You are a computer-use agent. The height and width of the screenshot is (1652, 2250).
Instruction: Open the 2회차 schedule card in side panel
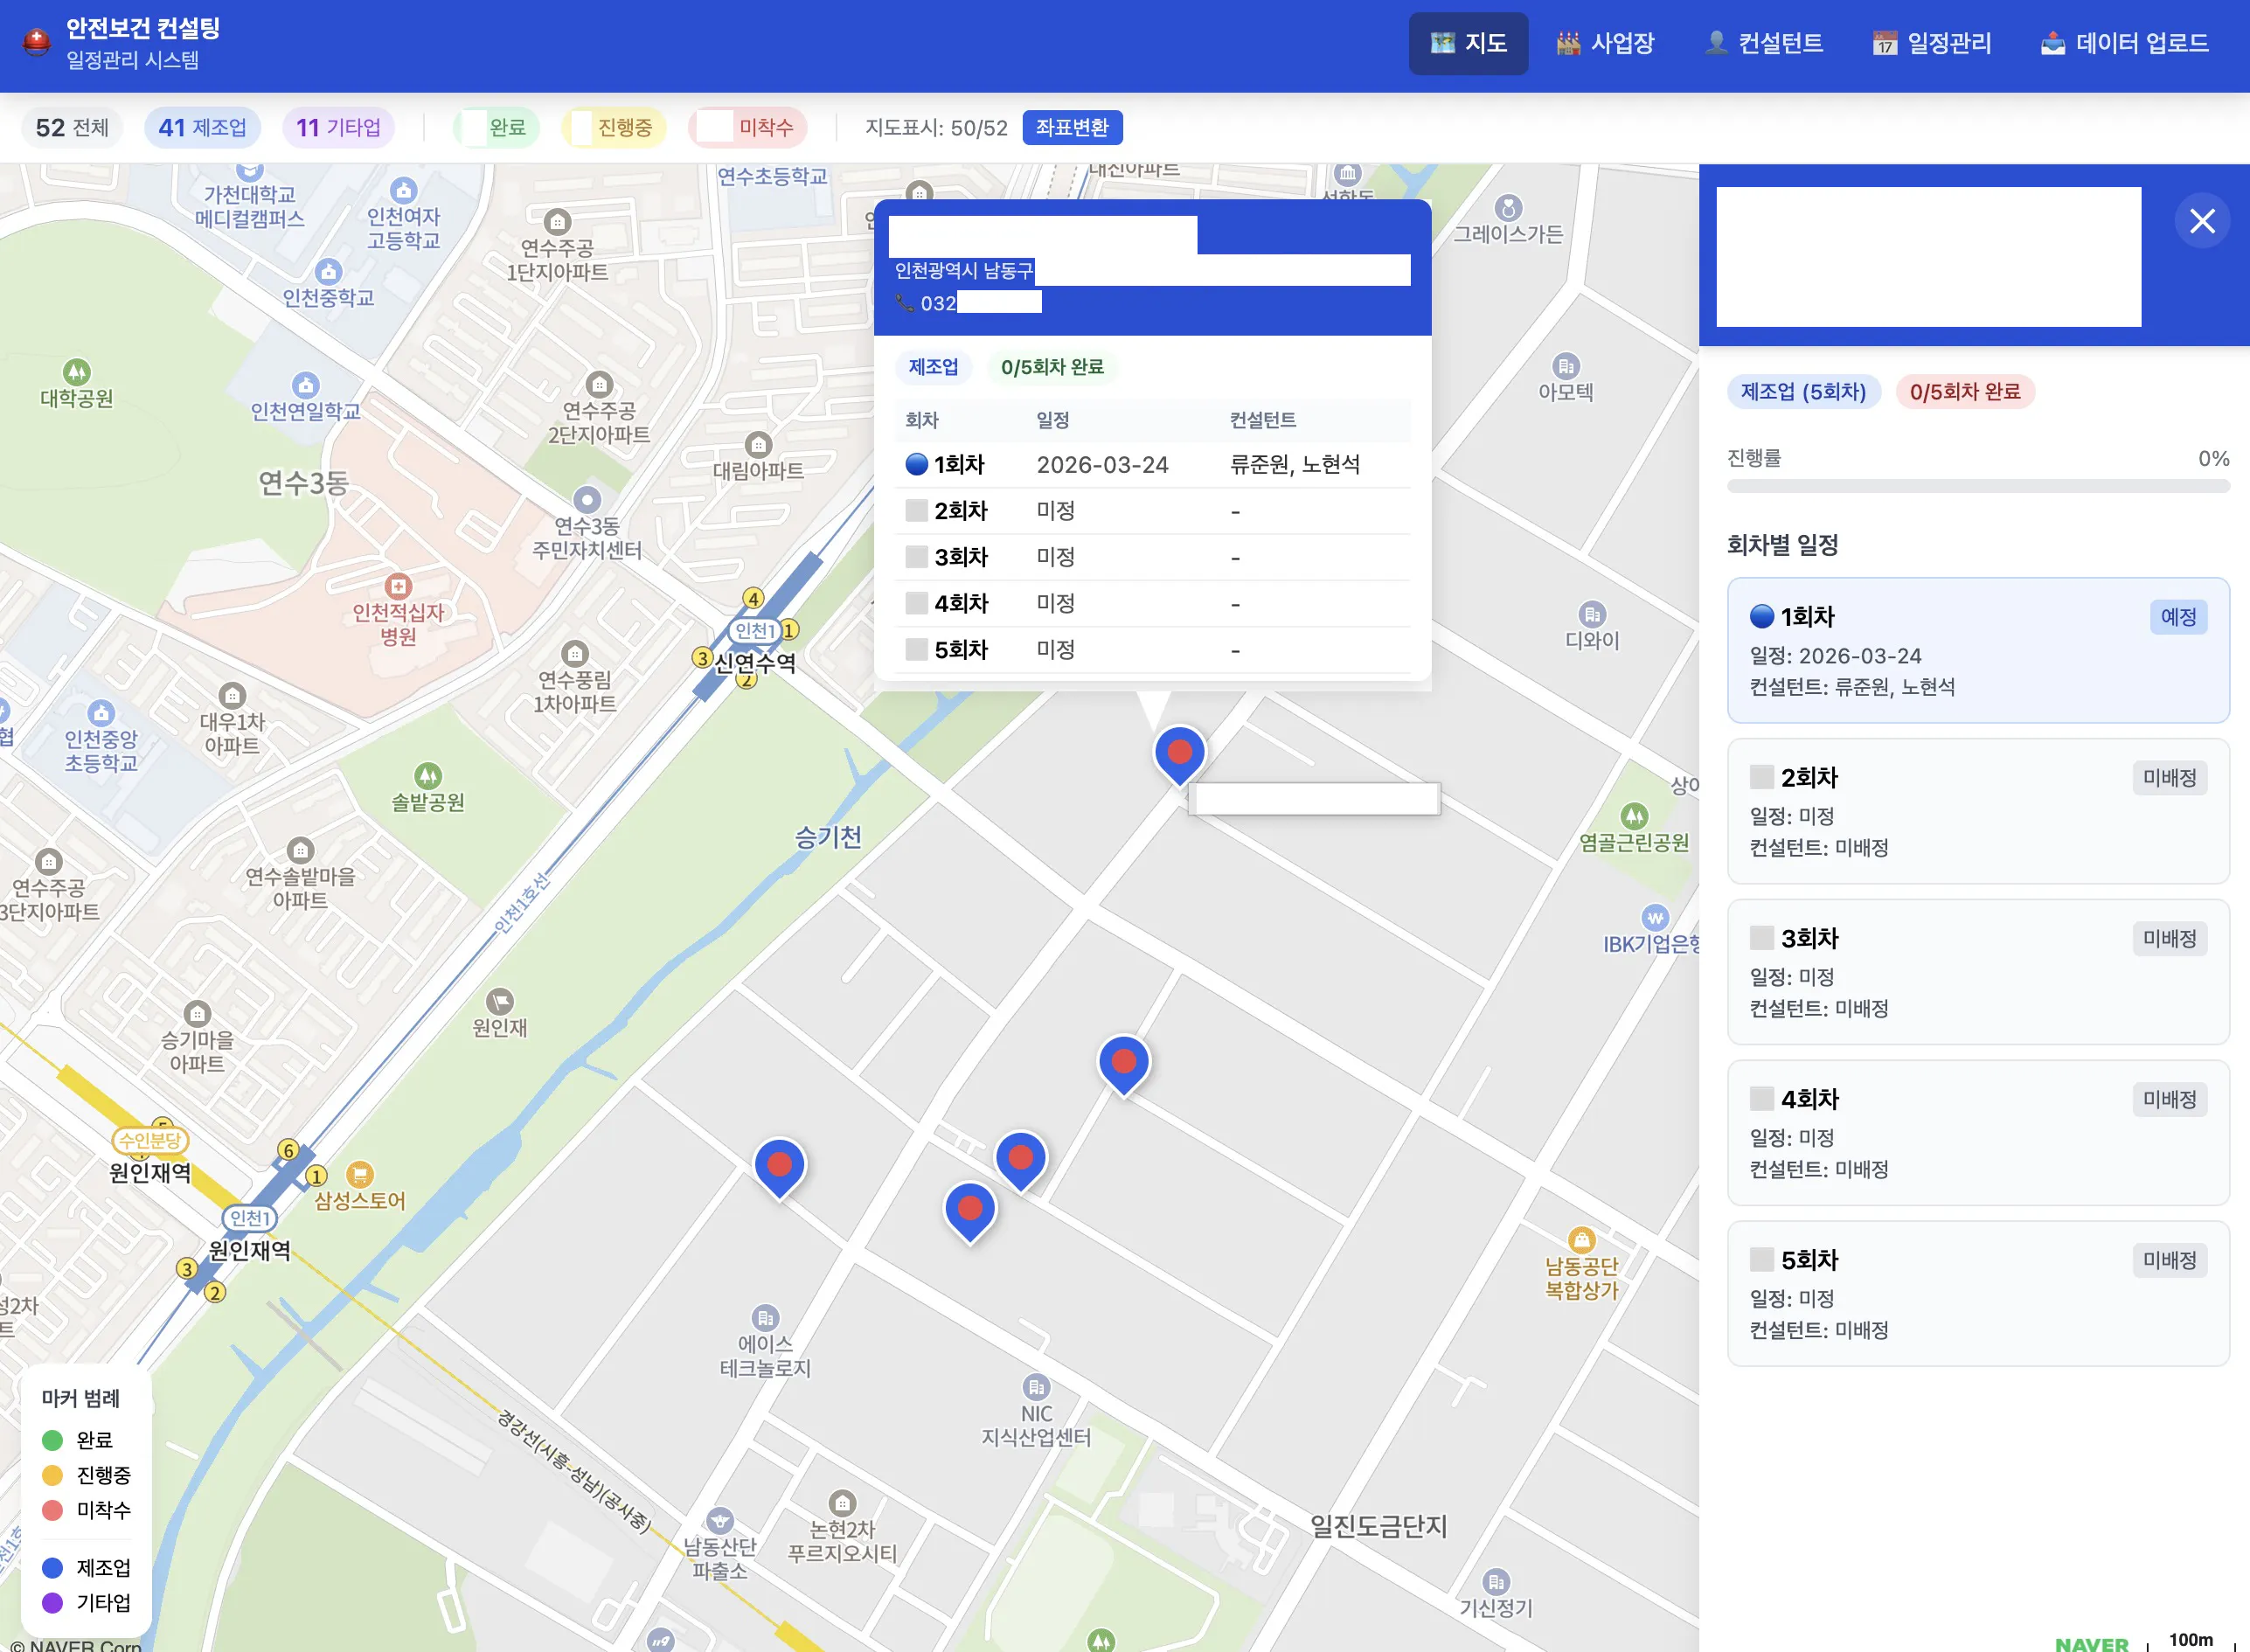coord(1978,811)
